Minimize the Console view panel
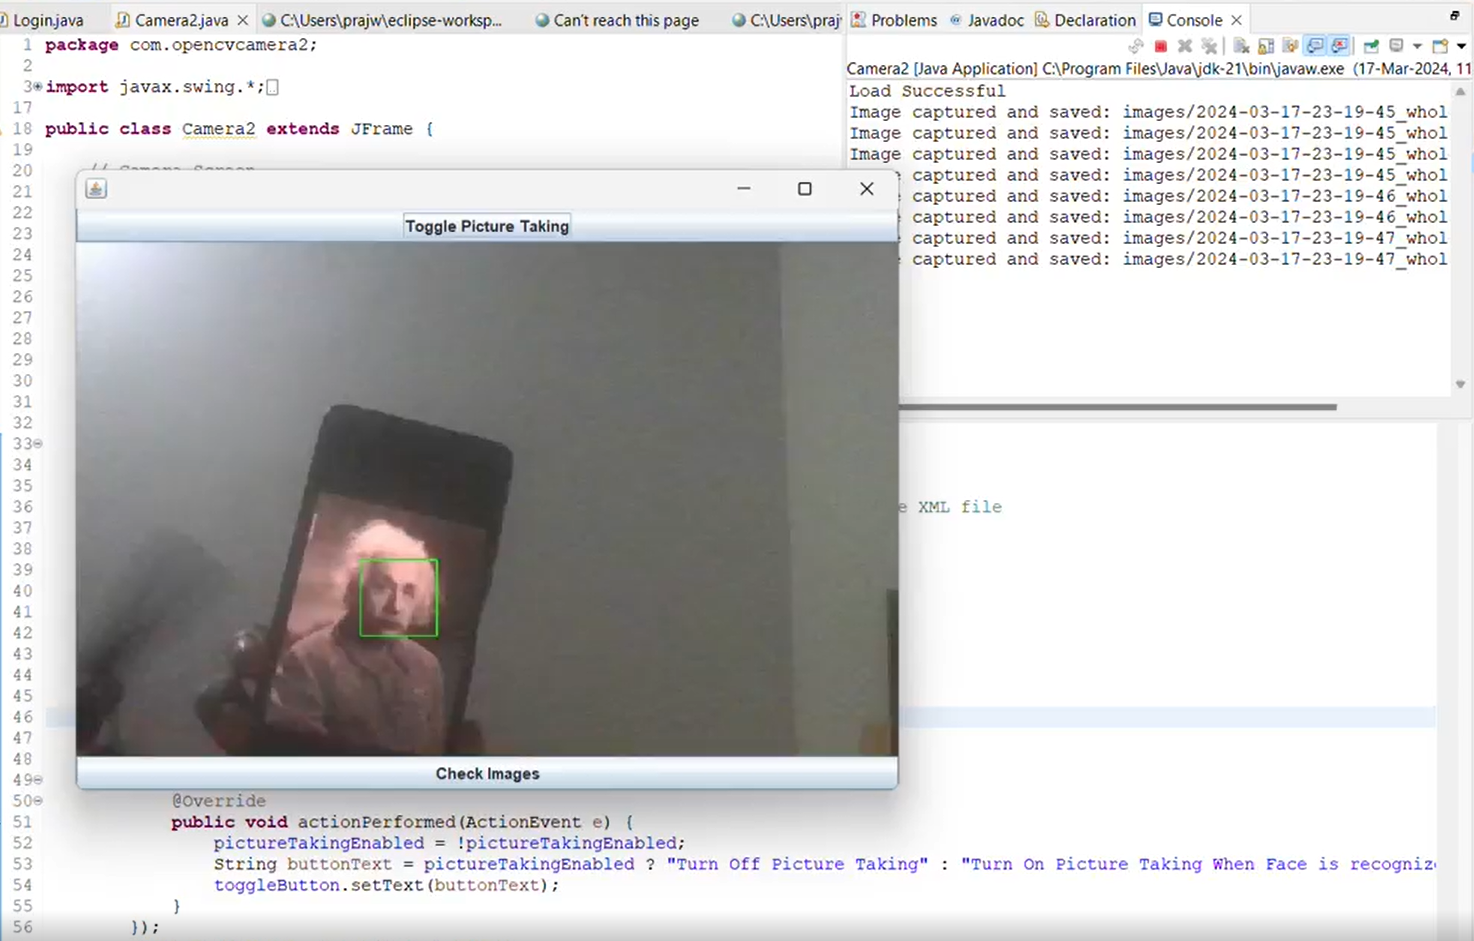Screen dimensions: 1474x941 [1454, 15]
